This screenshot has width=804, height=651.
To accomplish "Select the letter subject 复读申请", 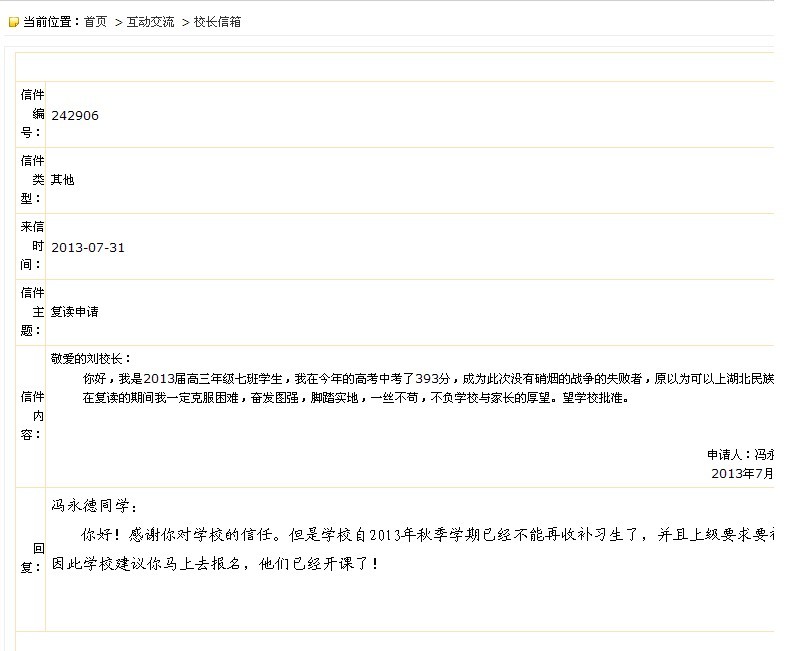I will click(75, 312).
